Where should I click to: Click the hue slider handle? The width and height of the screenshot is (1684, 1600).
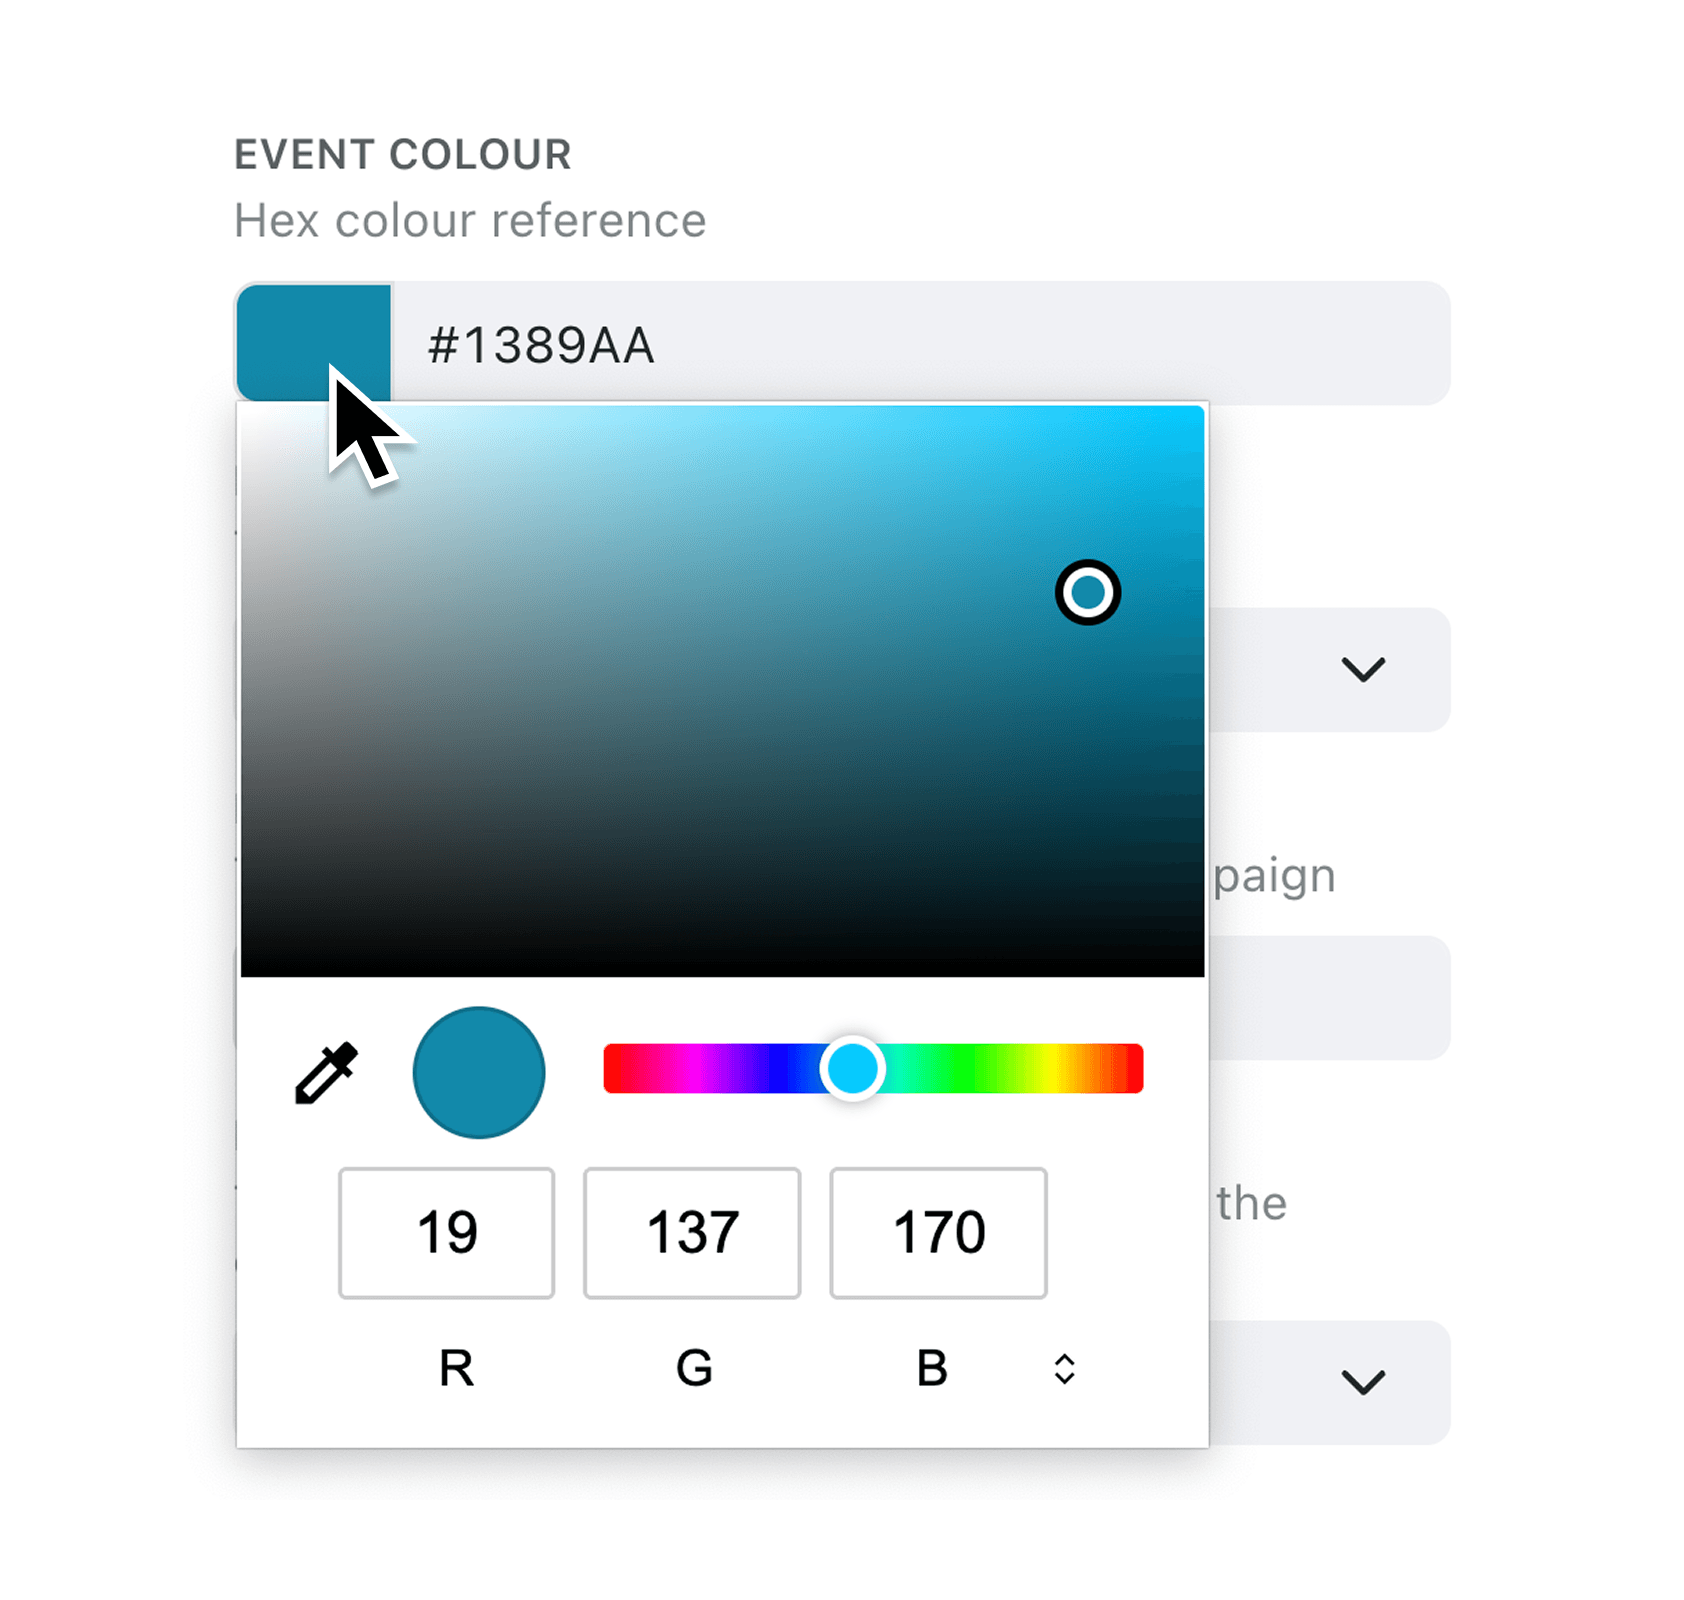(x=853, y=1069)
